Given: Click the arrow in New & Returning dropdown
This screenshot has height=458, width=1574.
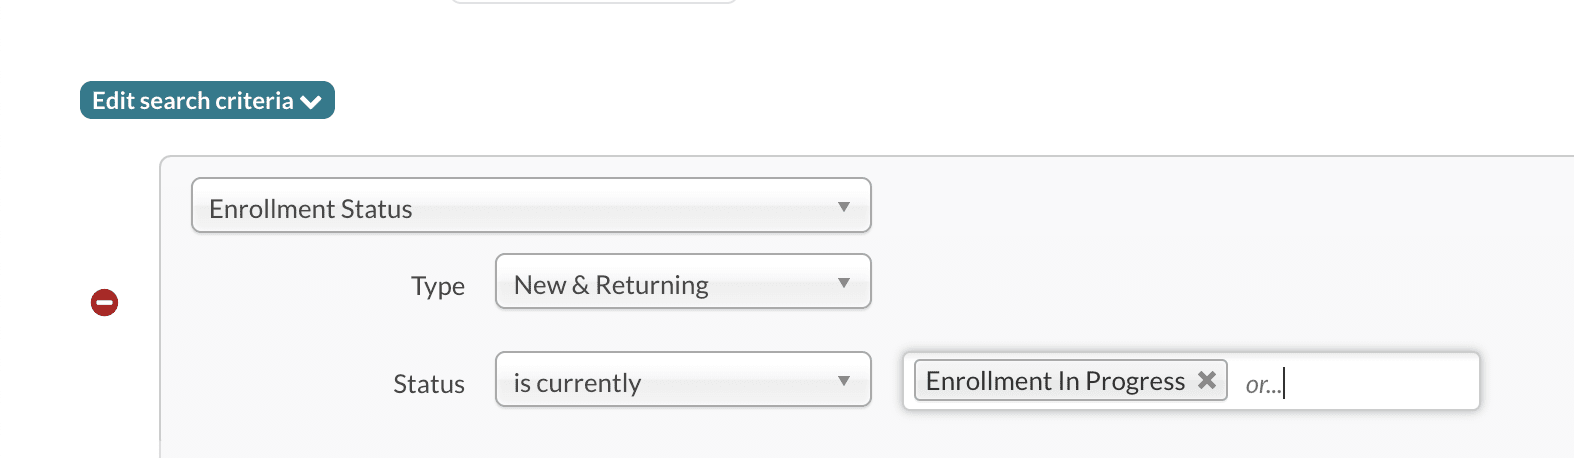Looking at the screenshot, I should pyautogui.click(x=843, y=283).
